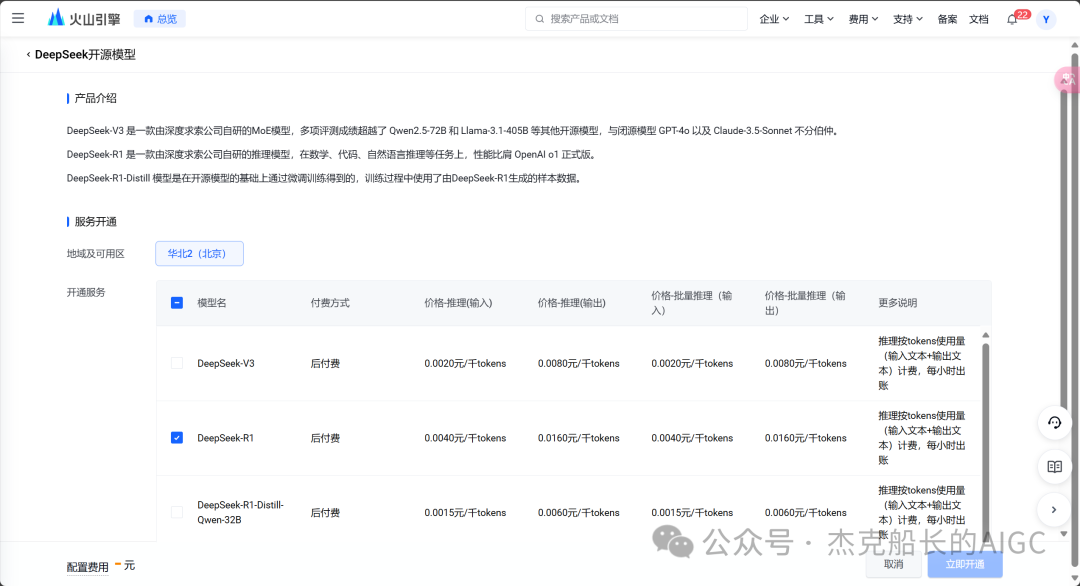The image size is (1080, 586).
Task: Open the user avatar Y
Action: click(1046, 19)
